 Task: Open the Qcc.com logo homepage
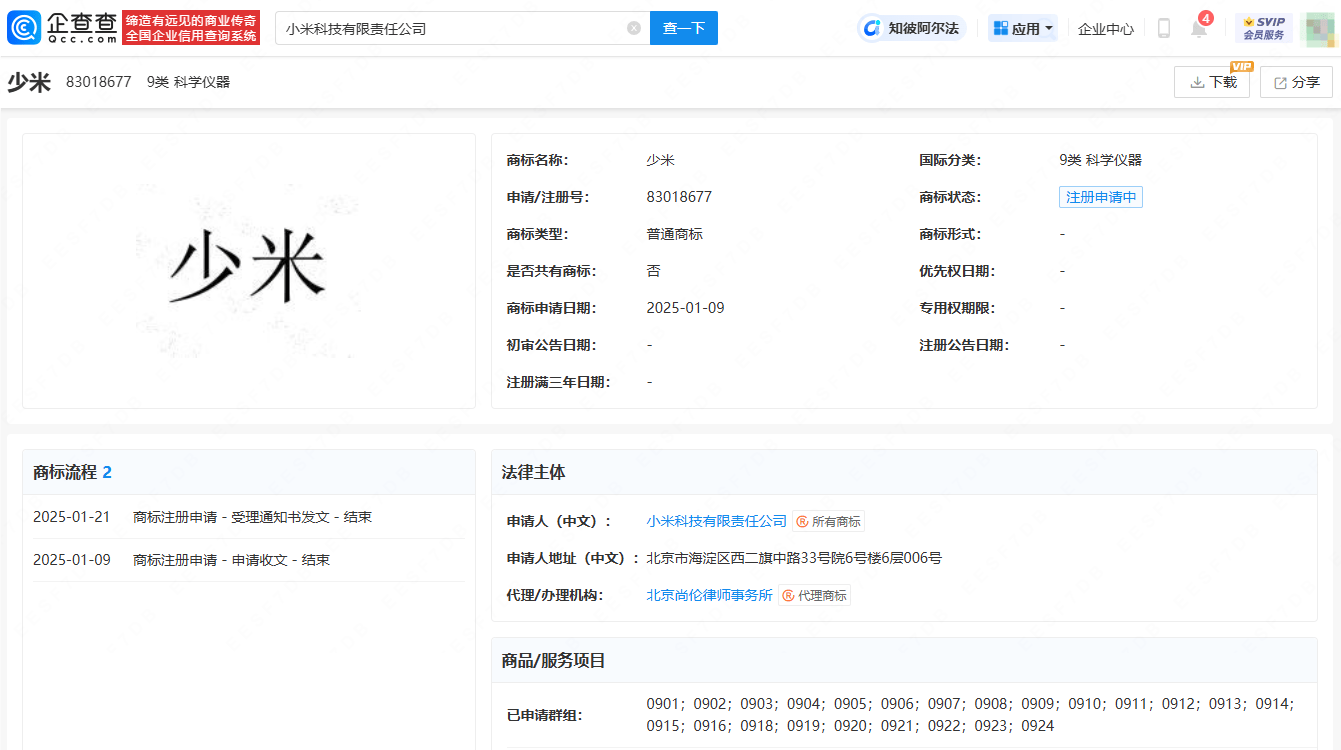click(x=62, y=28)
